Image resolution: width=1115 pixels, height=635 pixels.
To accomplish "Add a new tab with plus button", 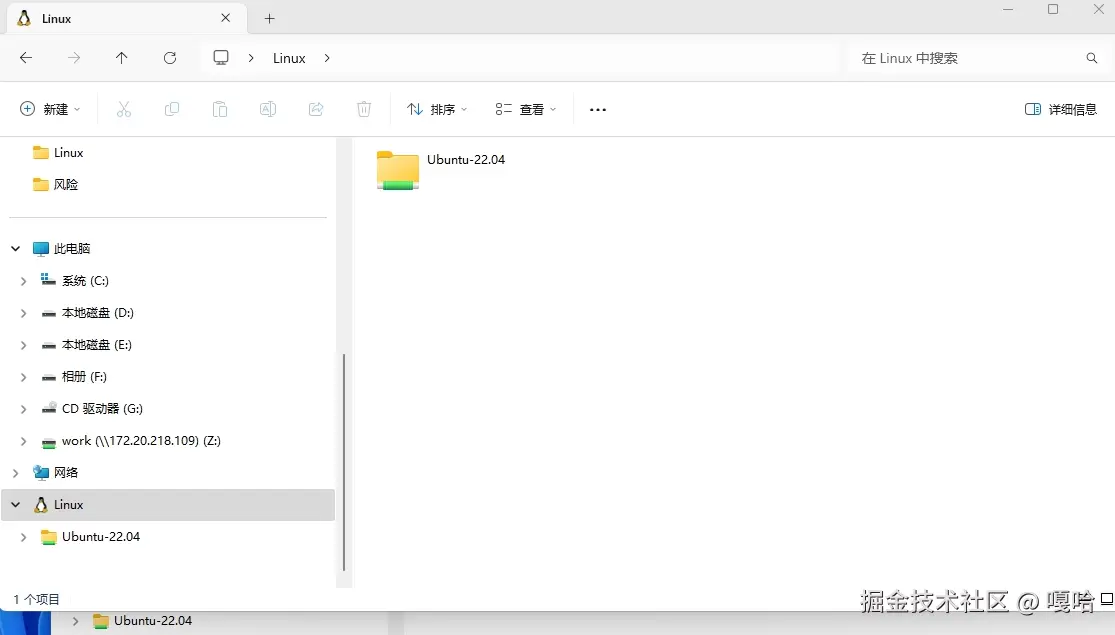I will tap(270, 18).
